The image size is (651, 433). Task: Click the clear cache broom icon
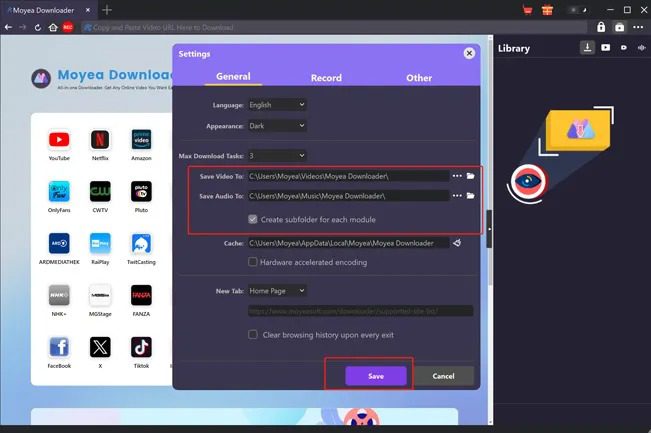[x=457, y=243]
